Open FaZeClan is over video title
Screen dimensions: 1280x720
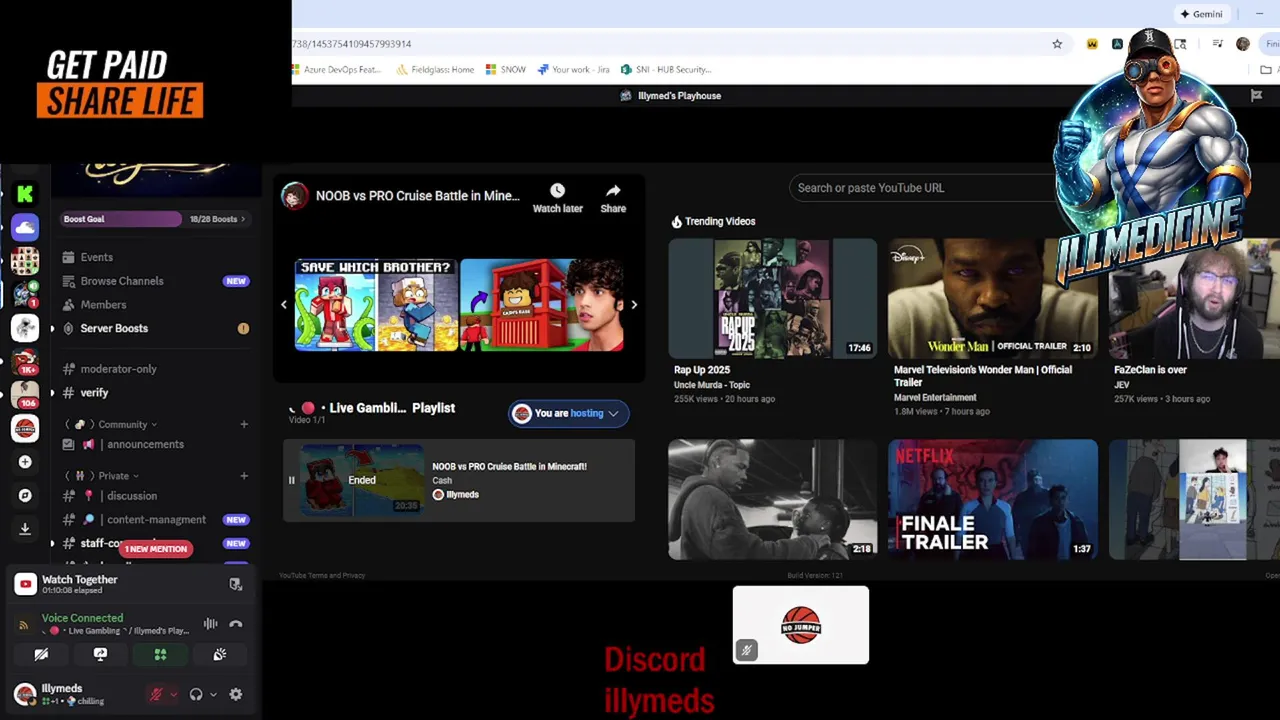click(x=1150, y=370)
